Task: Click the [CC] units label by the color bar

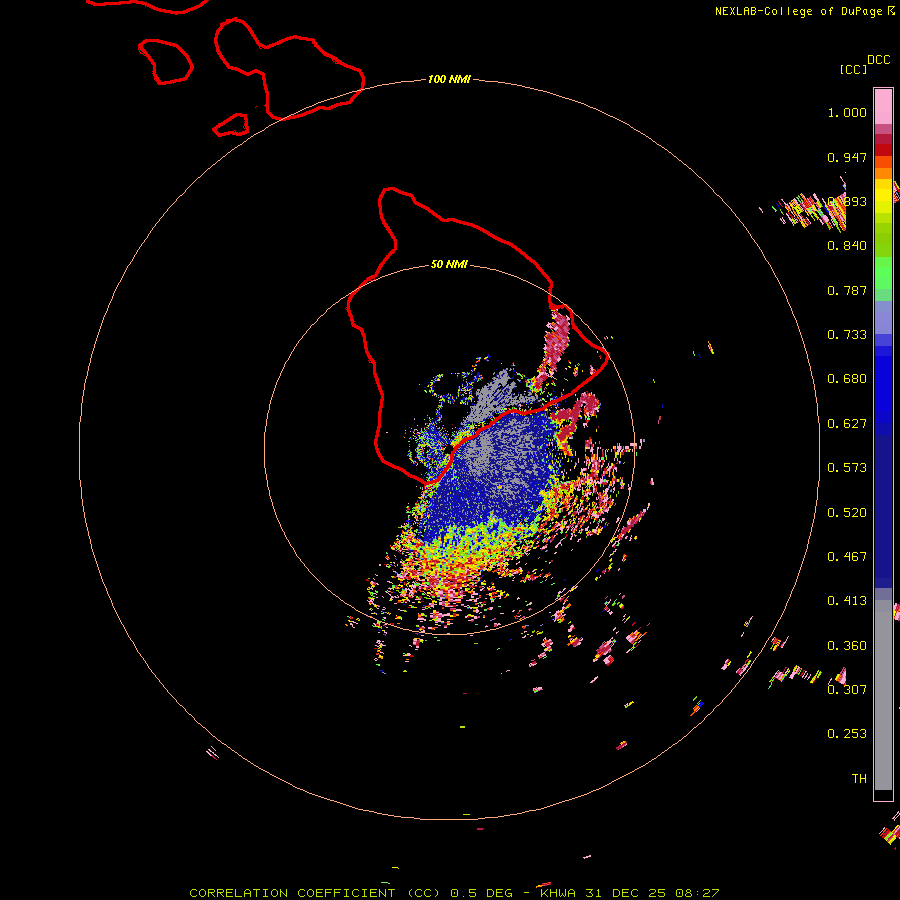Action: click(853, 69)
